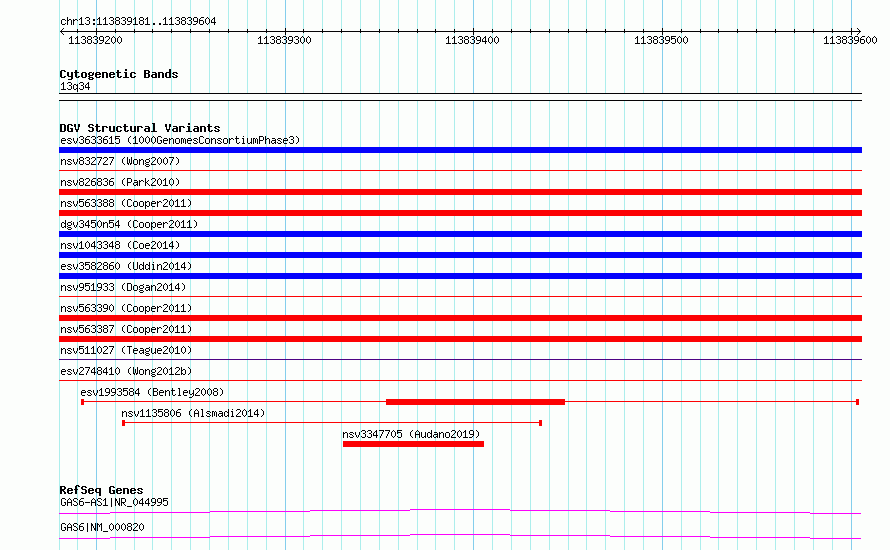Click ruler position 113839500

click(x=661, y=40)
